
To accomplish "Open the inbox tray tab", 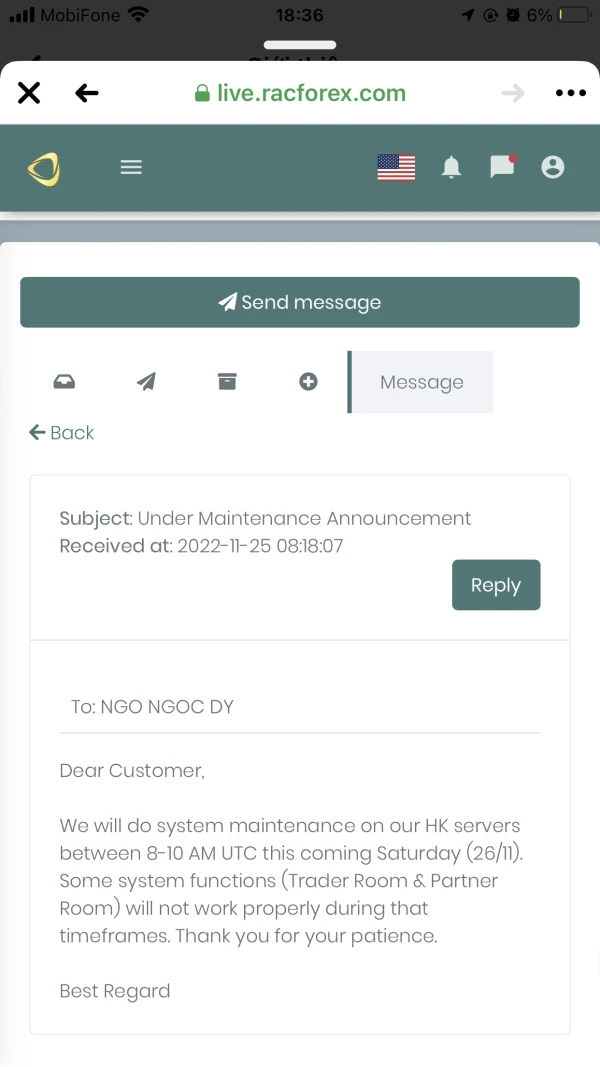I will pyautogui.click(x=64, y=381).
